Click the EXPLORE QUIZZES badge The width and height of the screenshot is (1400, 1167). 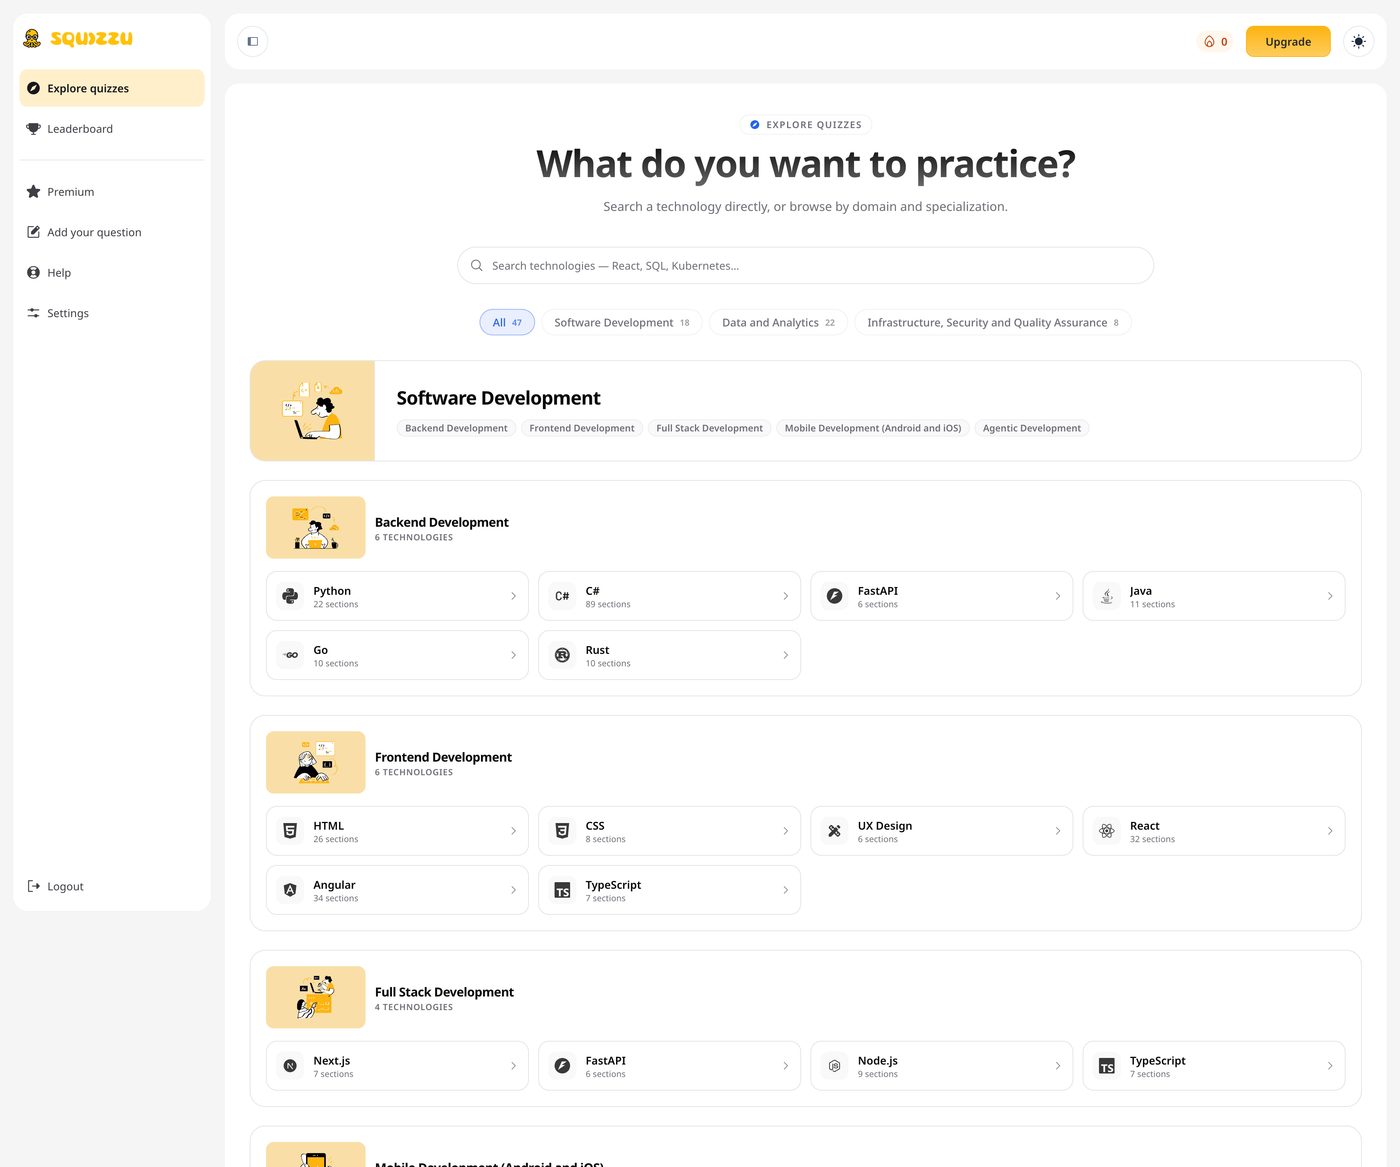(x=805, y=125)
